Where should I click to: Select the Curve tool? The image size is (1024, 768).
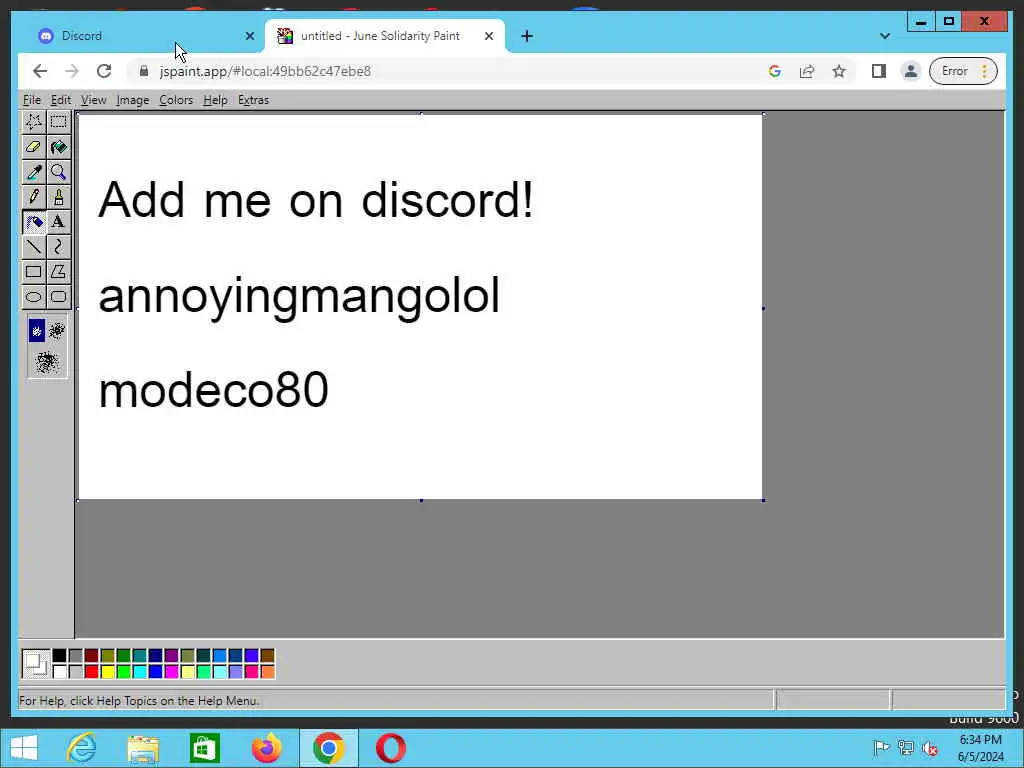tap(59, 247)
